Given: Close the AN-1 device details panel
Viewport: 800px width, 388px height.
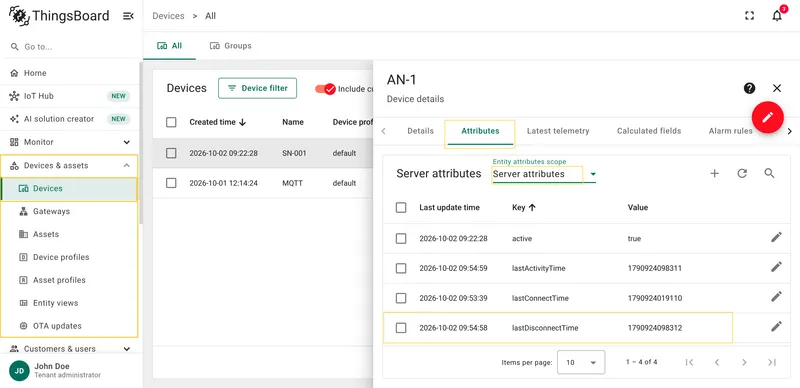Looking at the screenshot, I should point(777,88).
